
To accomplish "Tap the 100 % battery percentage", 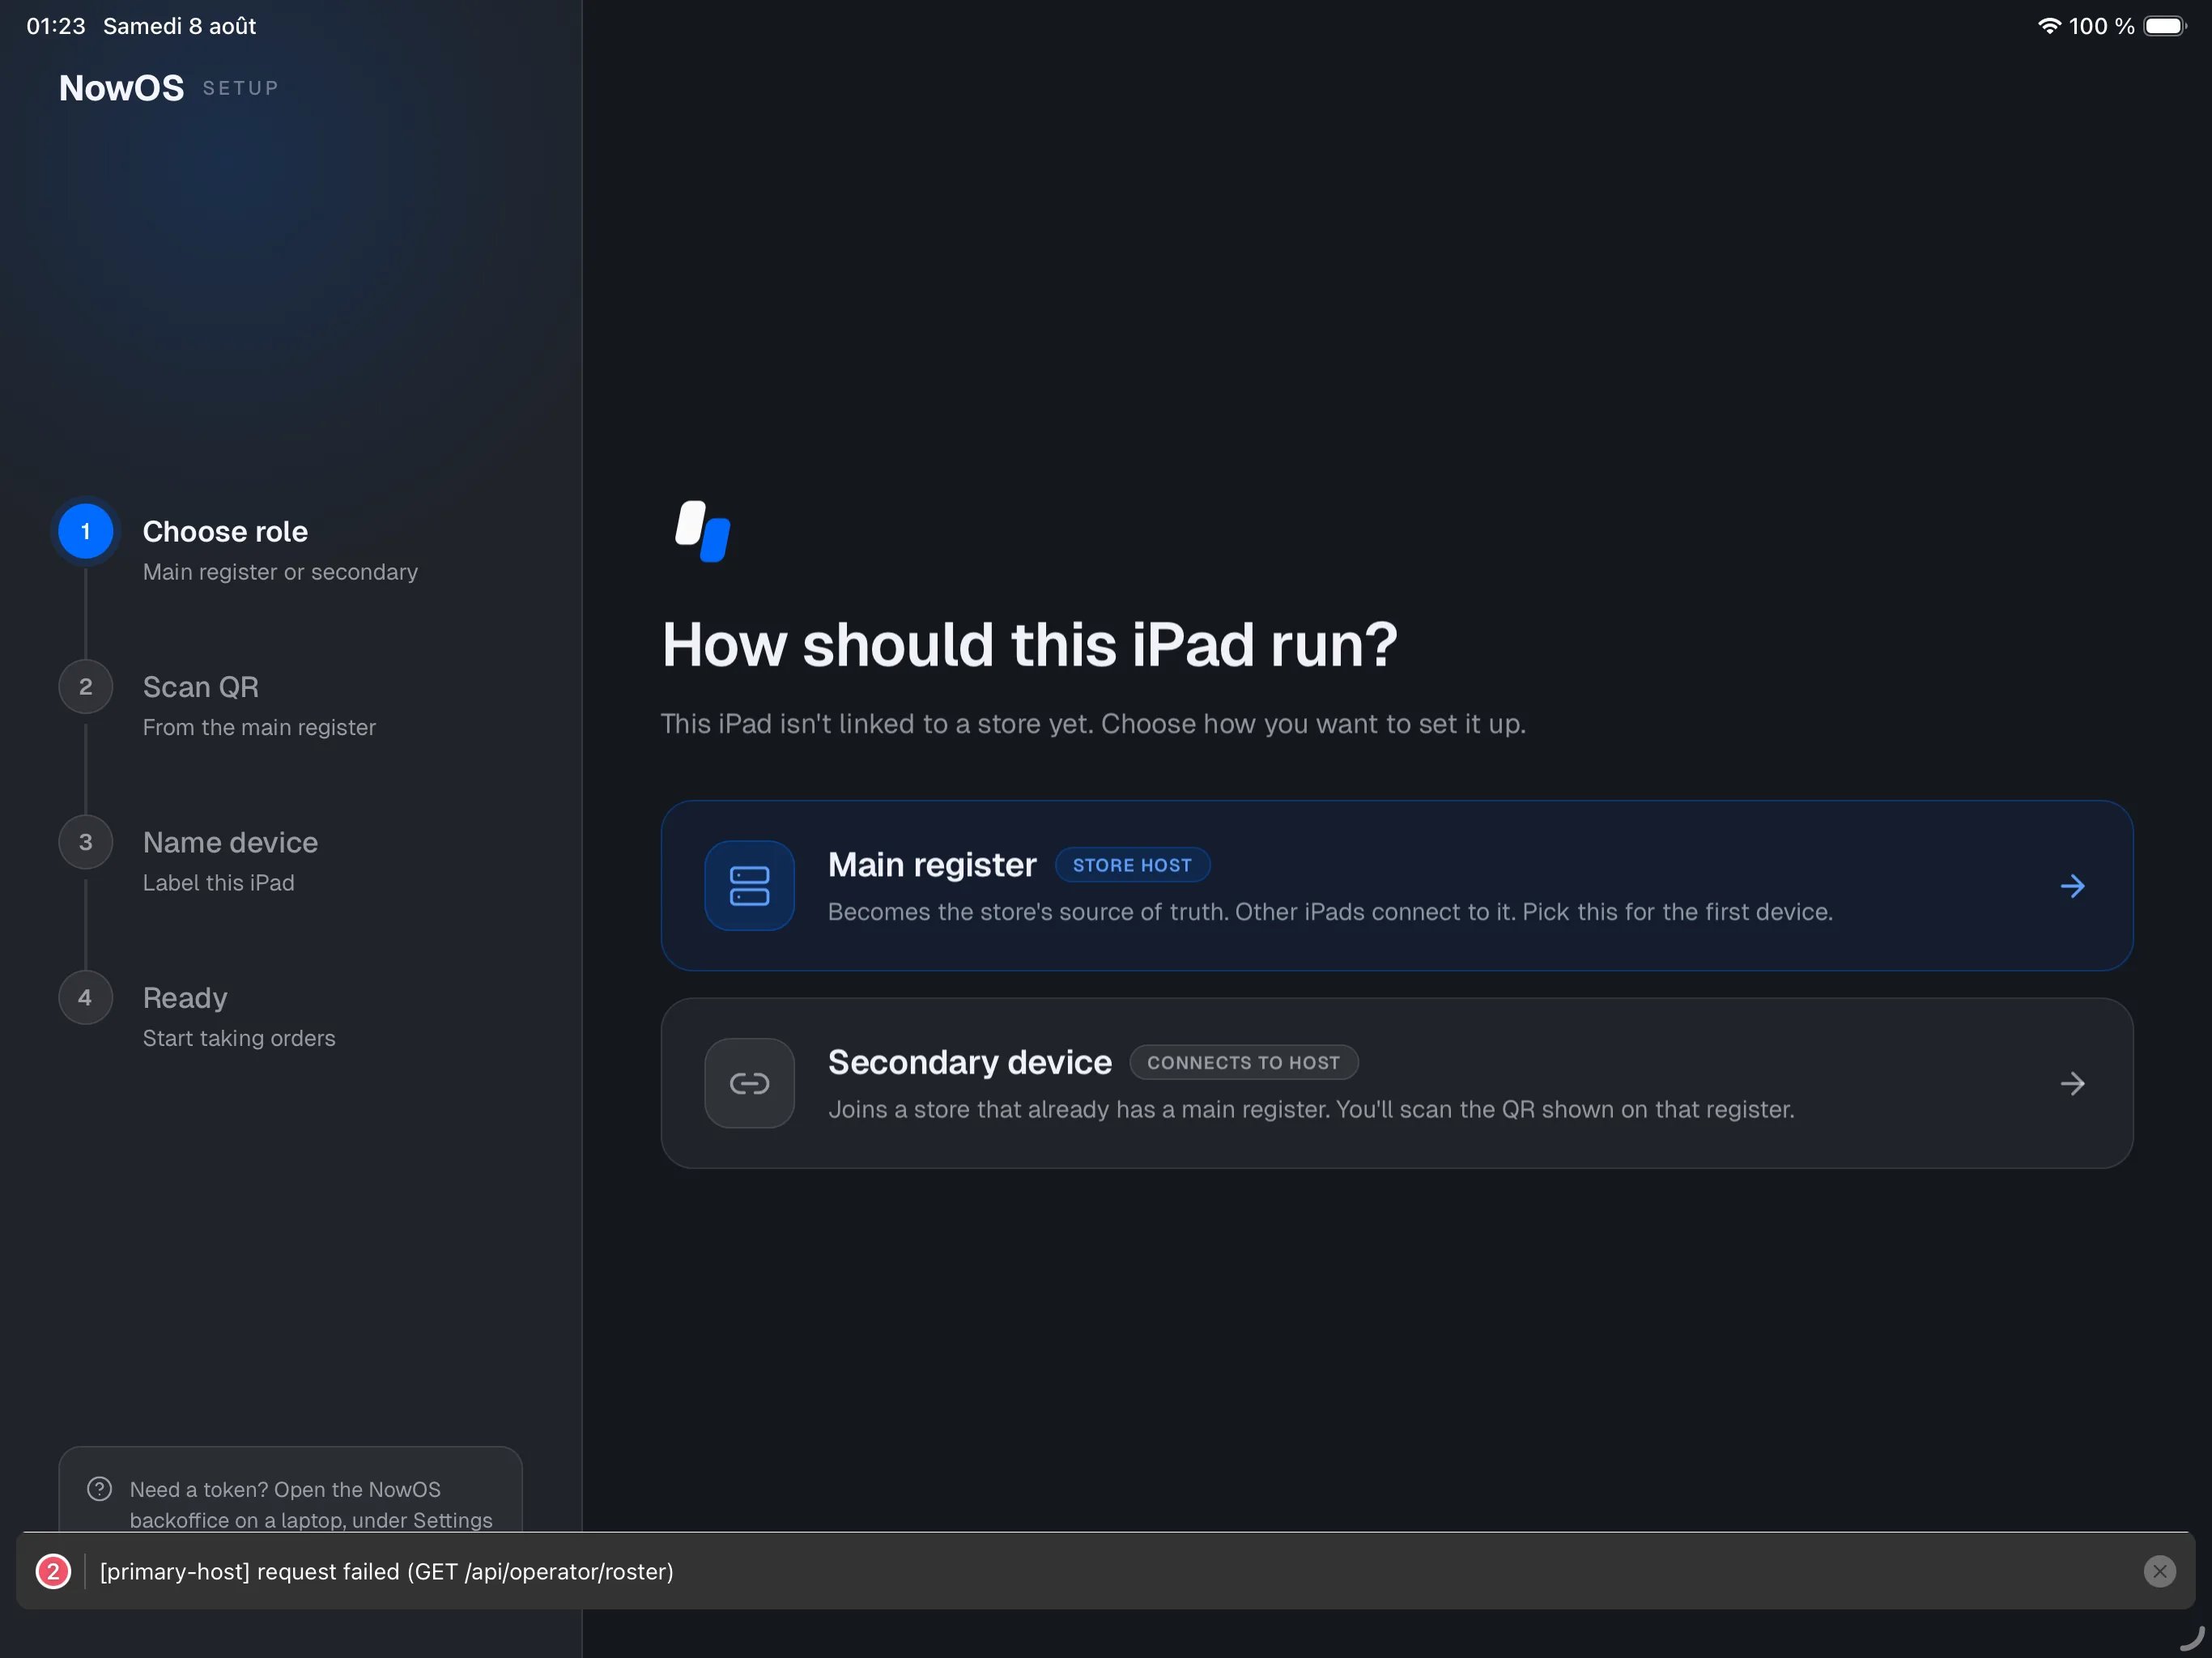I will point(2102,26).
